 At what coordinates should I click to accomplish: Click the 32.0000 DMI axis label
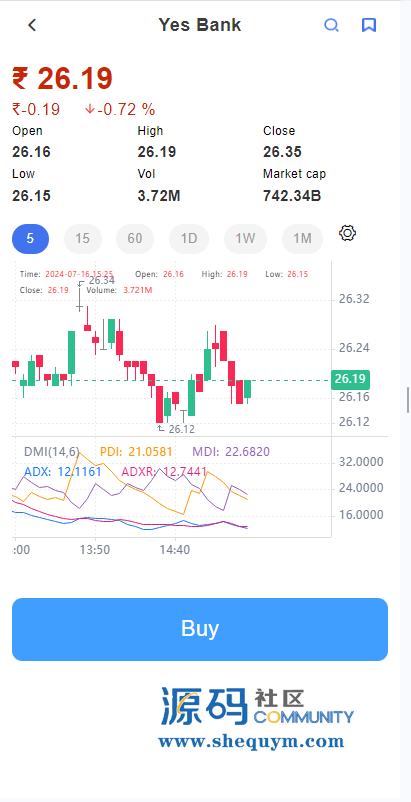click(361, 462)
